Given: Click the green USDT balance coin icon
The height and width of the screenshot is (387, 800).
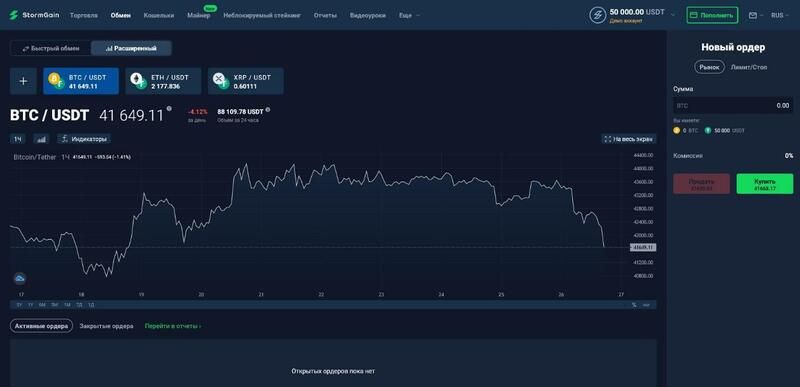Looking at the screenshot, I should (x=708, y=131).
